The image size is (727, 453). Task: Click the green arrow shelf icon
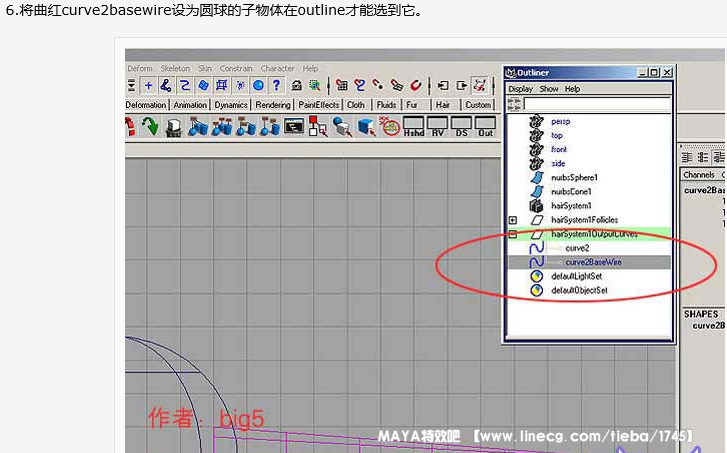click(150, 127)
